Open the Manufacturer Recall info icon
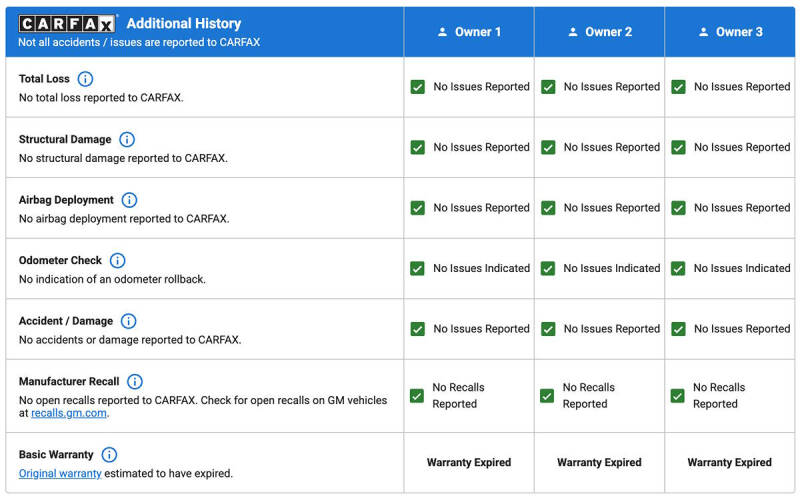Image resolution: width=800 pixels, height=500 pixels. click(x=135, y=382)
